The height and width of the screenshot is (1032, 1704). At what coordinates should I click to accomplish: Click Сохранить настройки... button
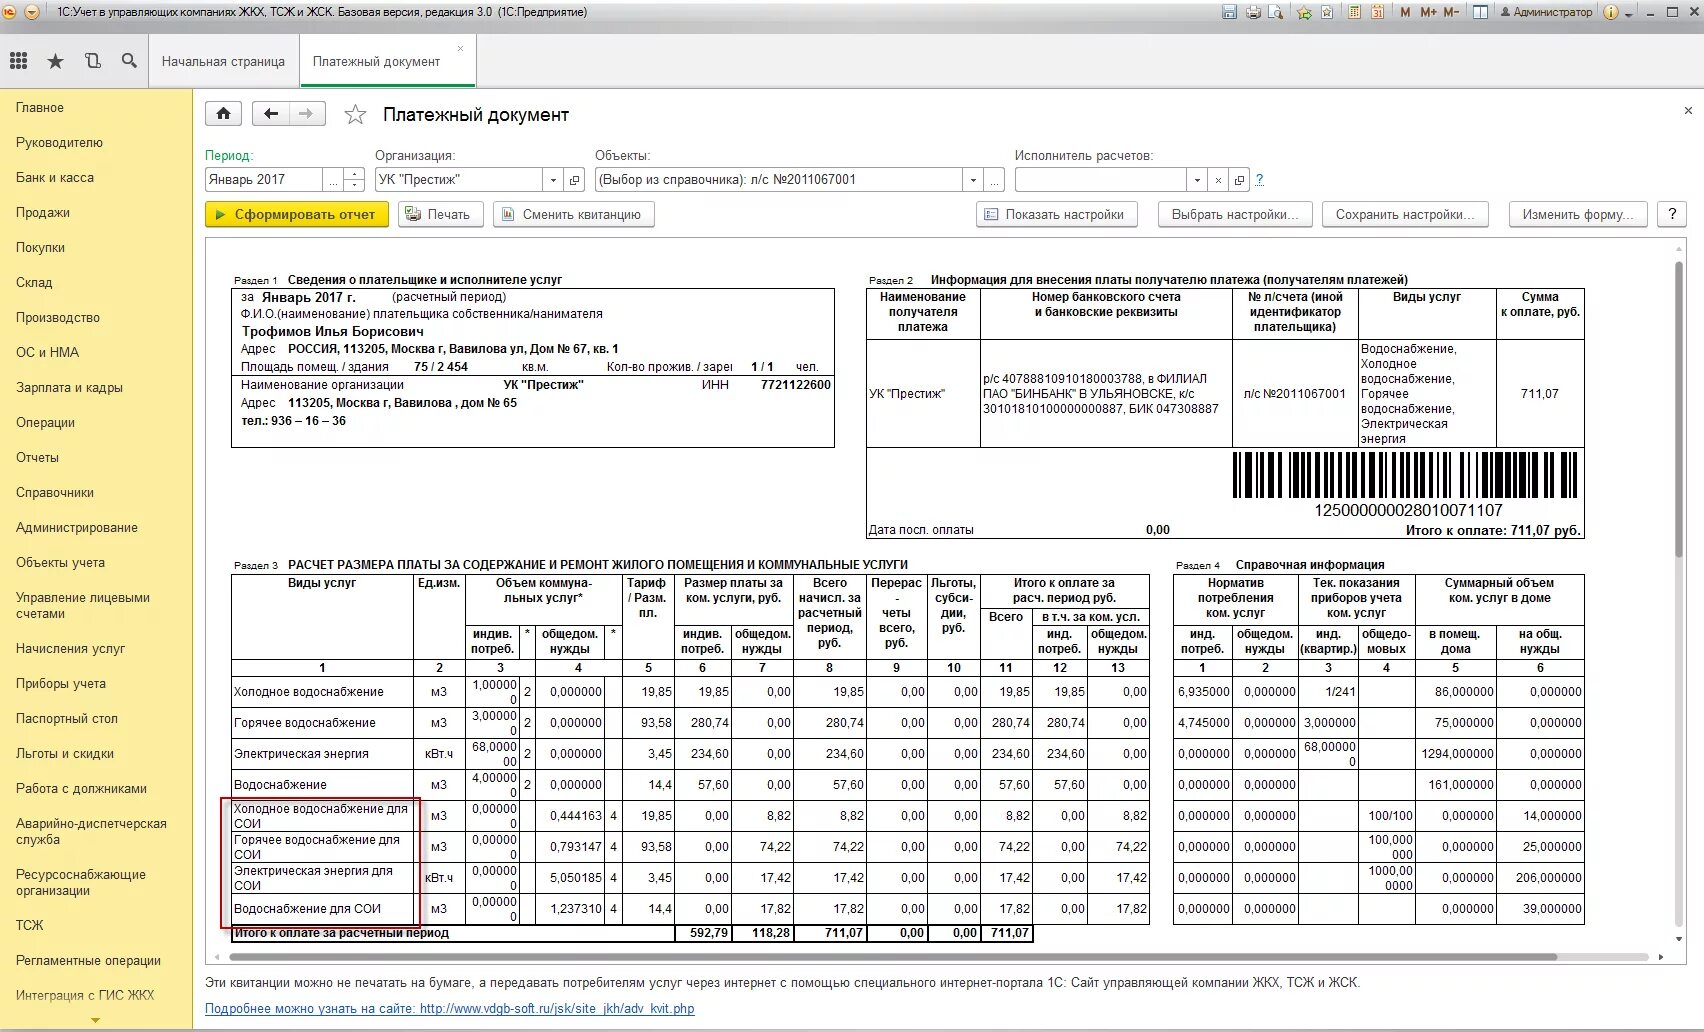pyautogui.click(x=1405, y=214)
